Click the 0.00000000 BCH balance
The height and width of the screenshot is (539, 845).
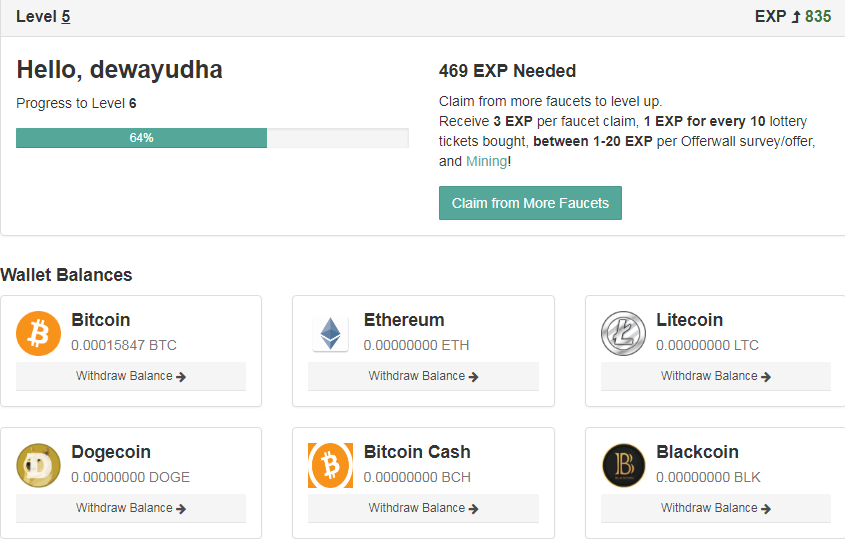417,477
